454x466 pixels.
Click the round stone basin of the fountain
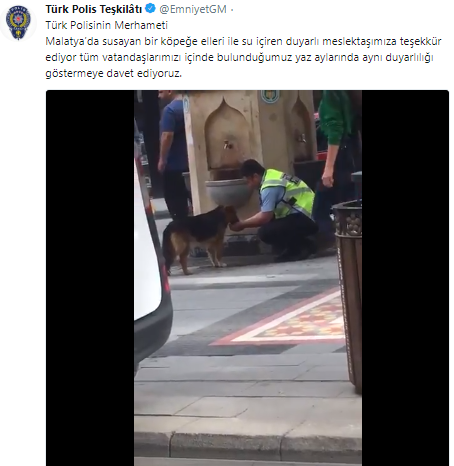pyautogui.click(x=227, y=192)
